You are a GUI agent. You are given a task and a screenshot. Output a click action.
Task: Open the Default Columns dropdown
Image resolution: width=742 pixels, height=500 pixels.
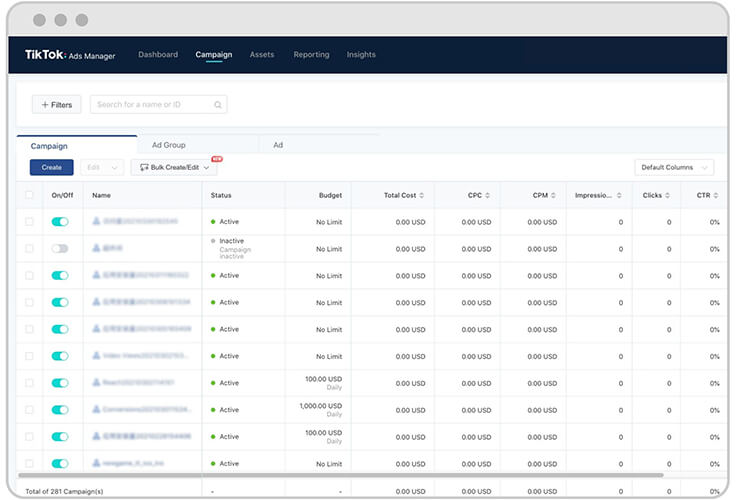click(674, 168)
